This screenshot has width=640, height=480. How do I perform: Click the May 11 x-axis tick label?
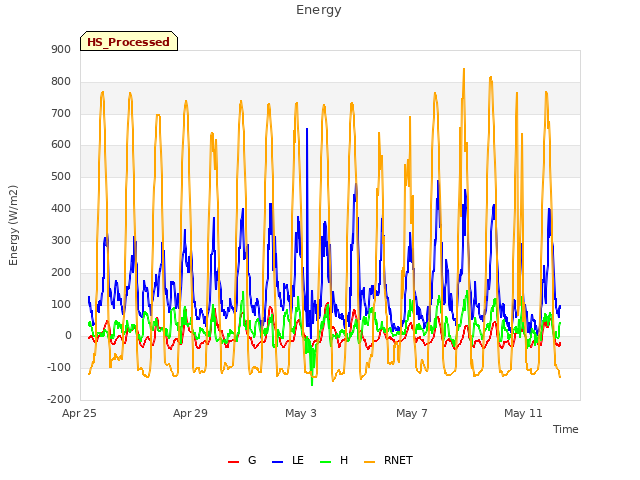(523, 413)
